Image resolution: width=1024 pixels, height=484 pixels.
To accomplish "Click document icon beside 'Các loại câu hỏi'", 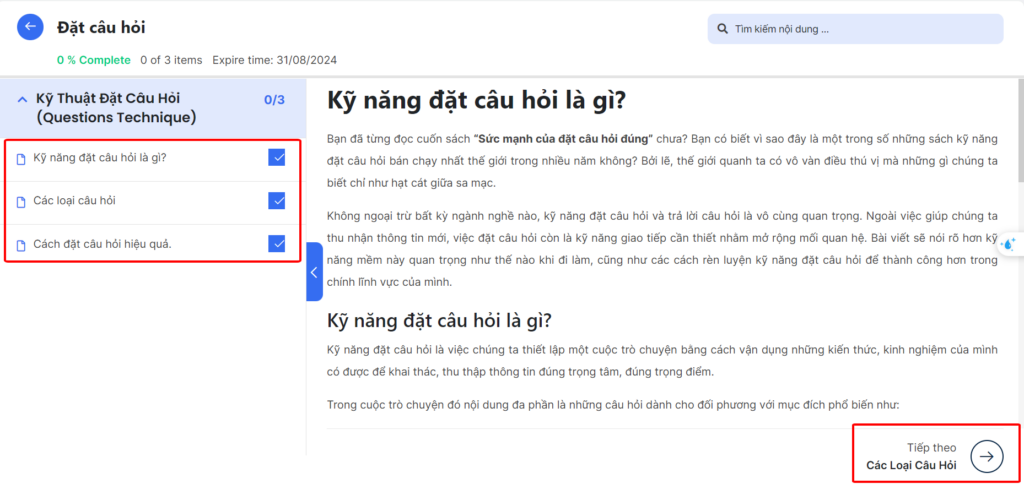I will [20, 202].
